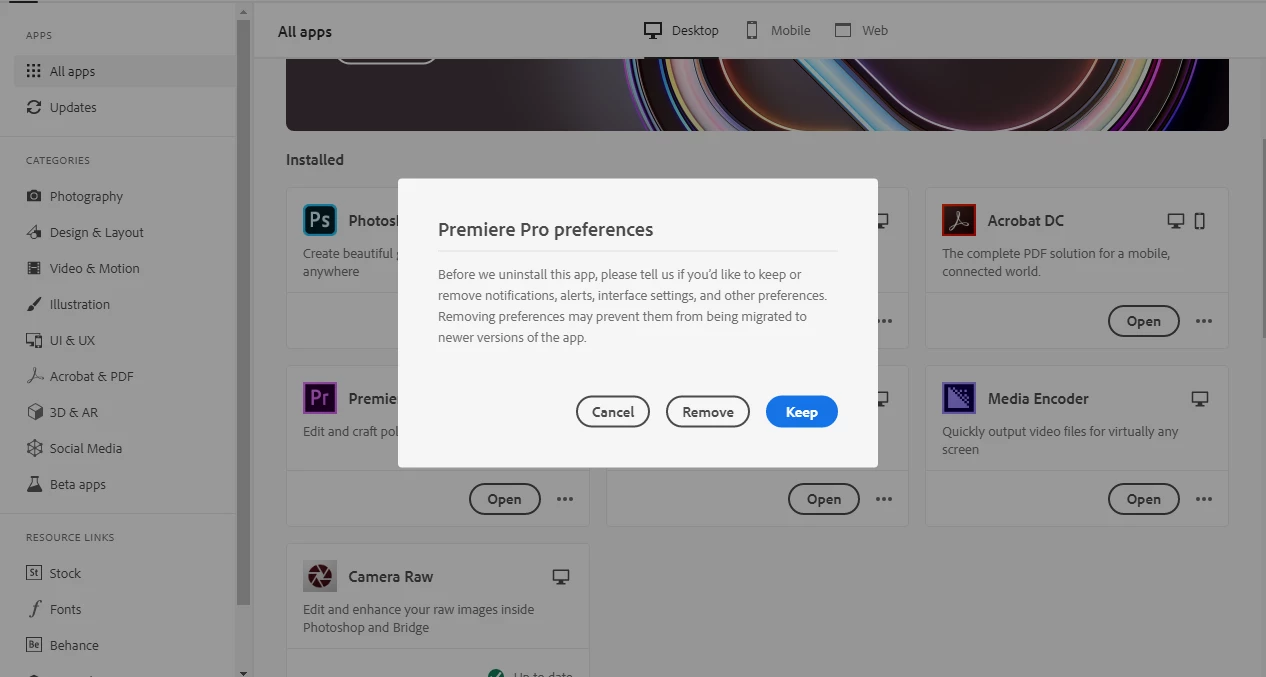The width and height of the screenshot is (1266, 677).
Task: Click the sidebar scrollbar down arrow
Action: tap(243, 671)
